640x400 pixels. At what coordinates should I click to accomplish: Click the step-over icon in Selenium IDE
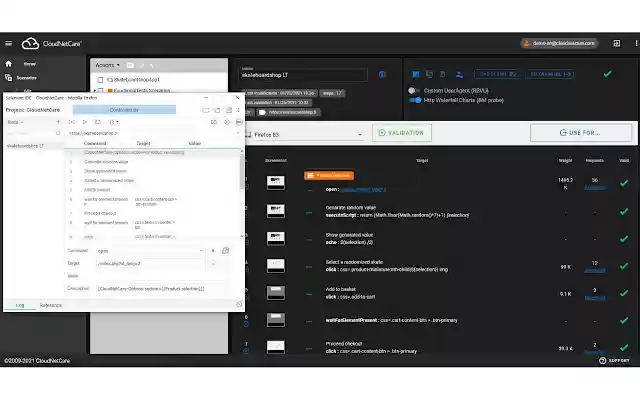click(x=98, y=122)
